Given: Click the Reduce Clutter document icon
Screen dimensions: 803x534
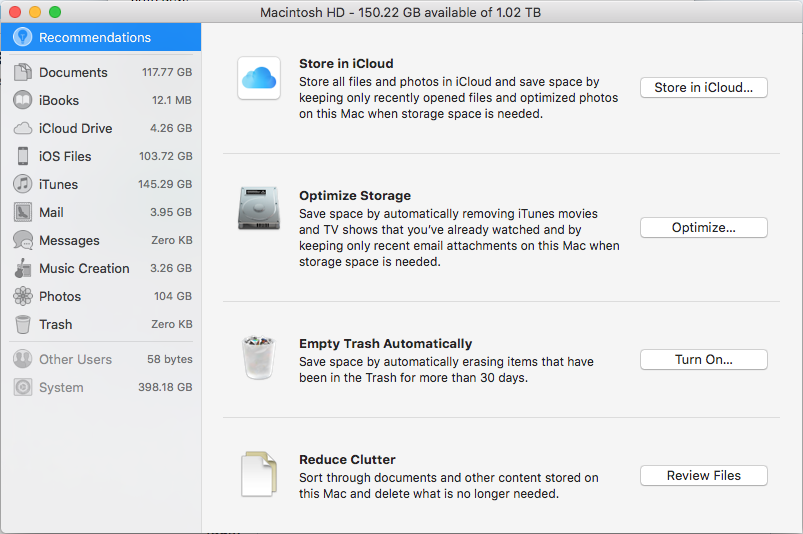Looking at the screenshot, I should pyautogui.click(x=259, y=474).
